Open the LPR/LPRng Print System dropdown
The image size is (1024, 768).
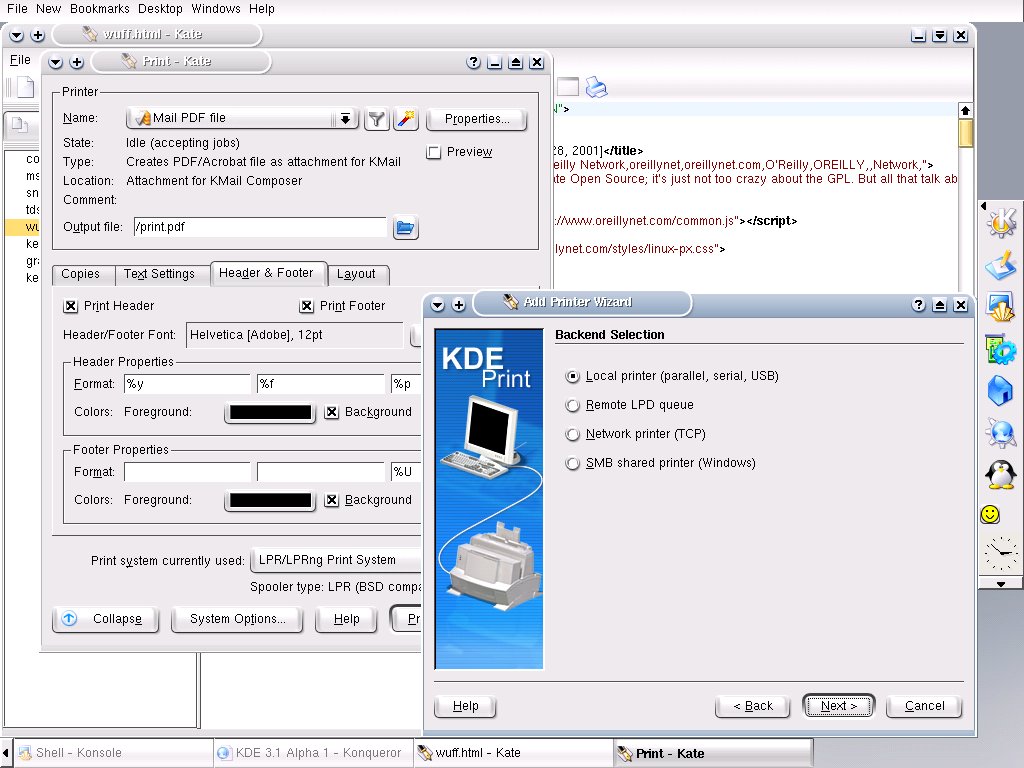pyautogui.click(x=338, y=560)
